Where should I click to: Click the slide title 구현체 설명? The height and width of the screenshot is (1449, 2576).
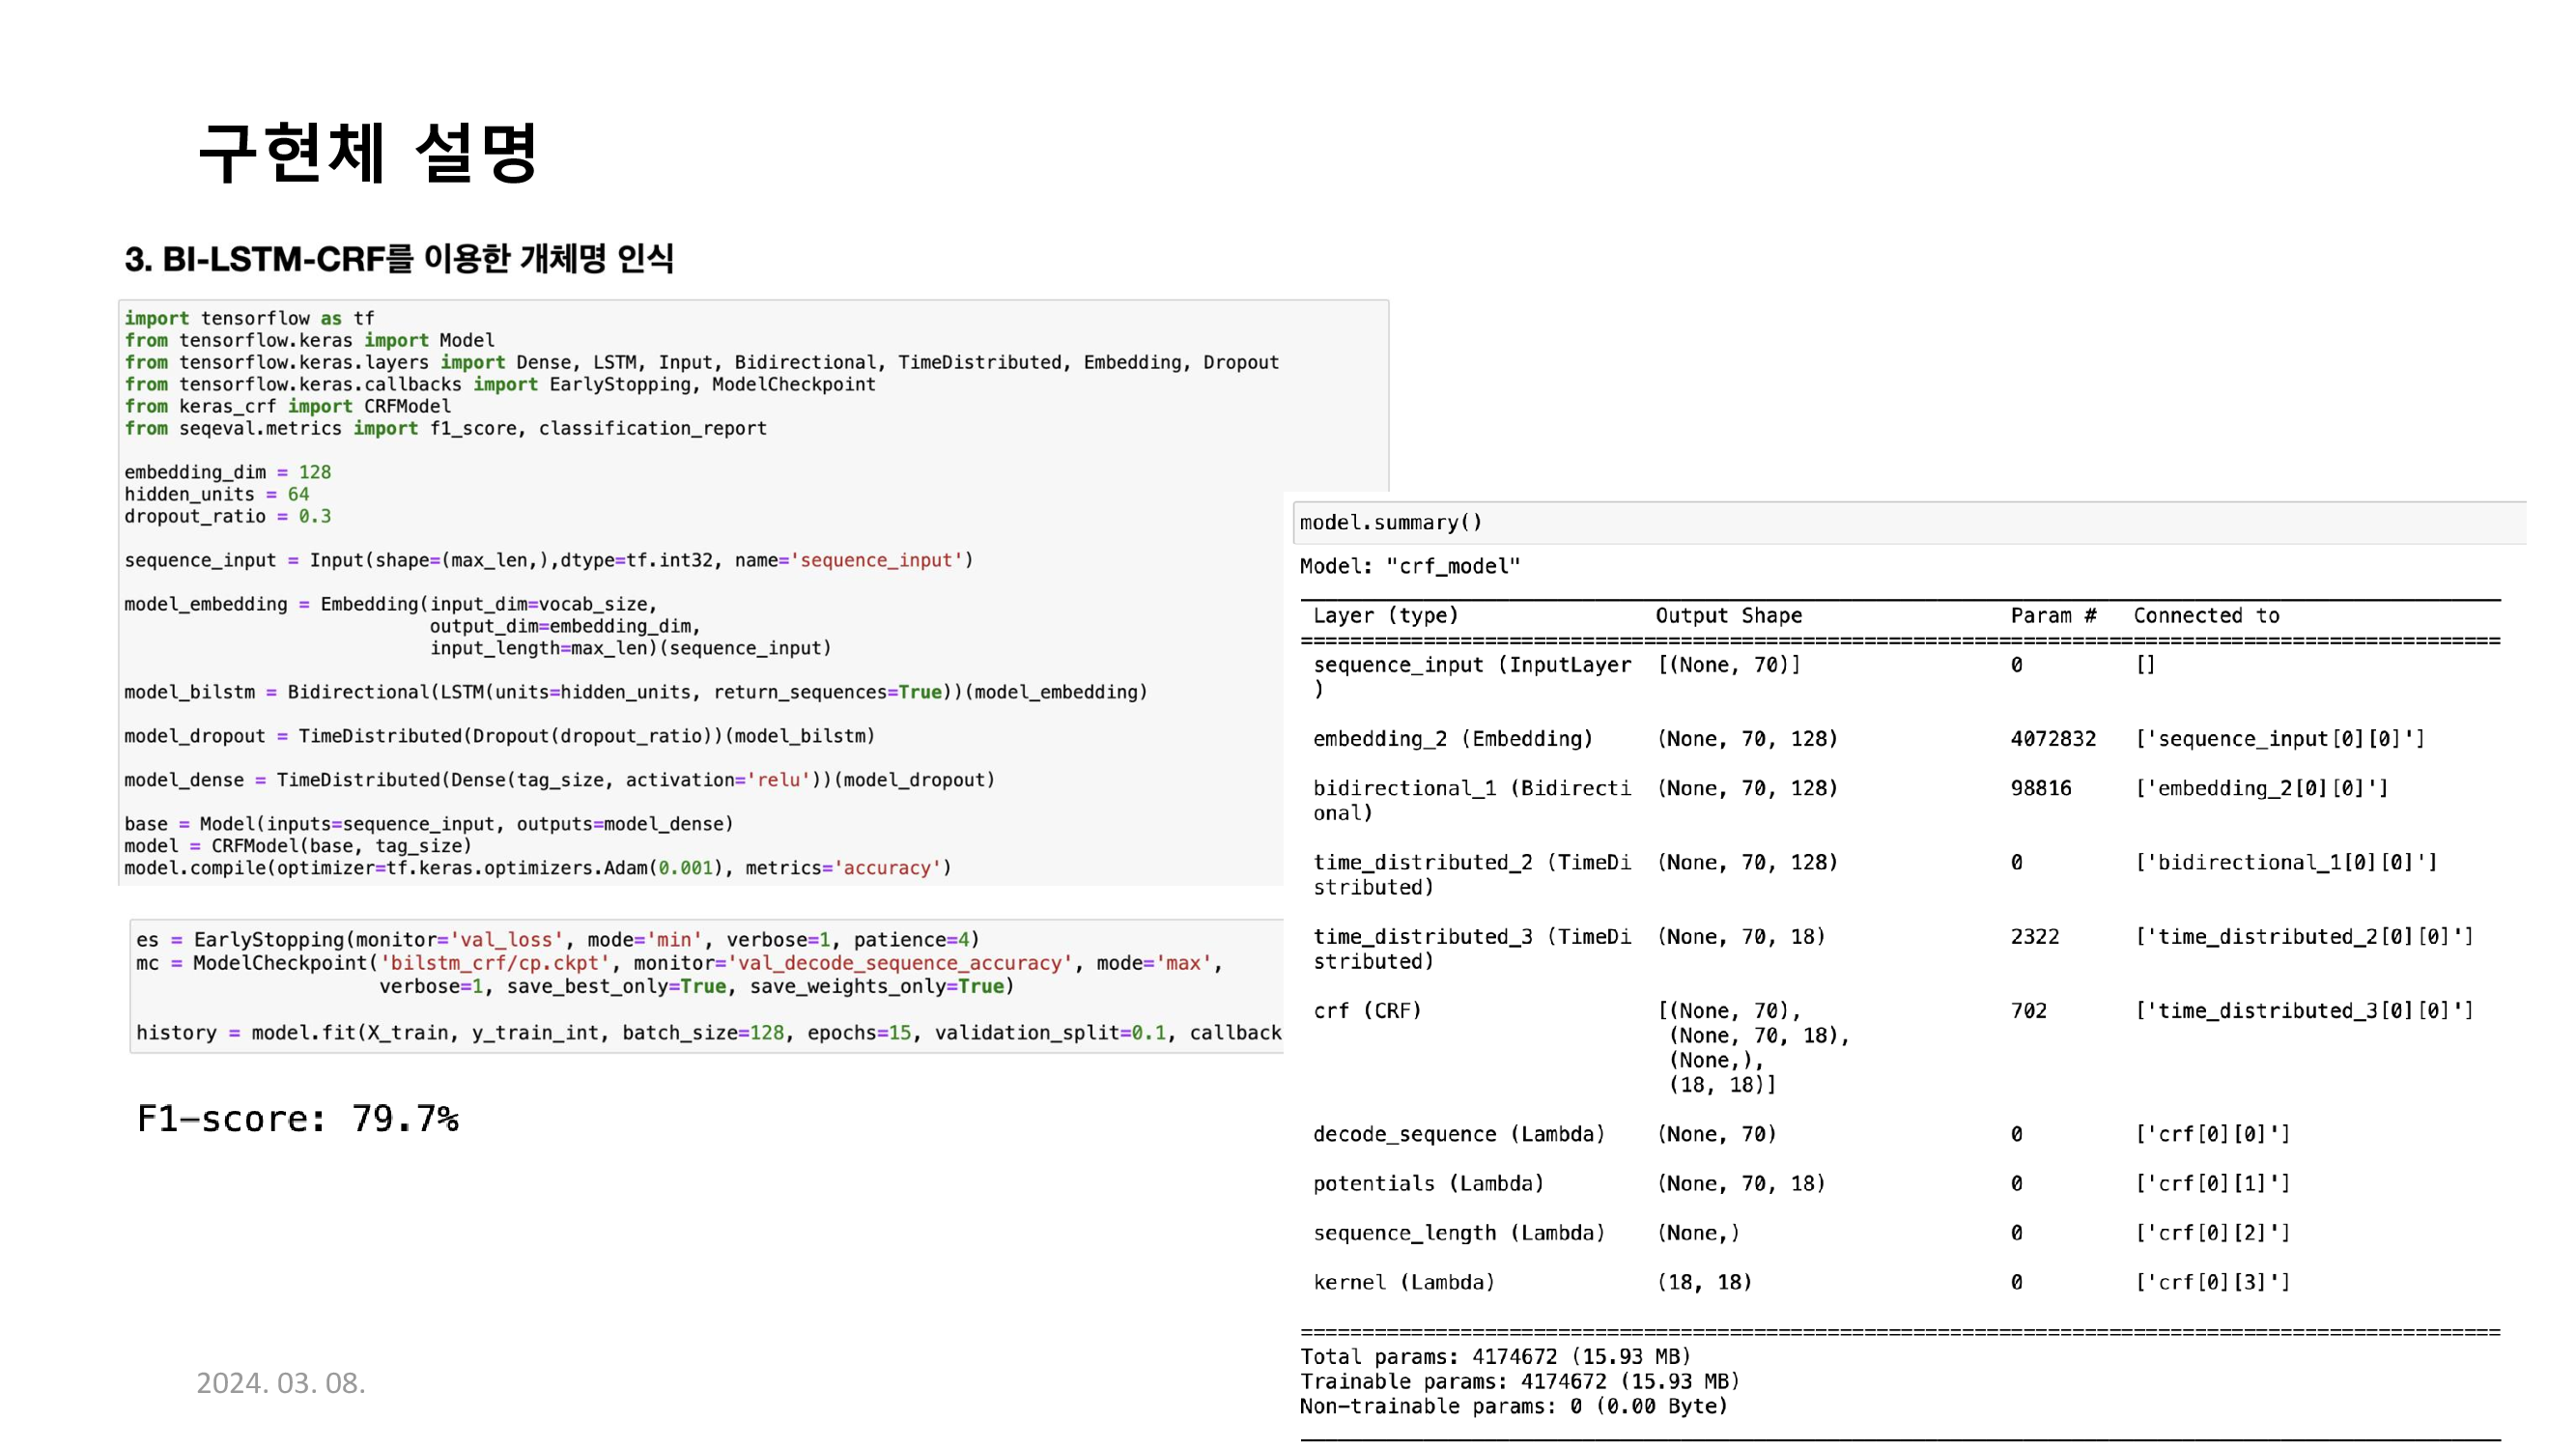tap(369, 153)
